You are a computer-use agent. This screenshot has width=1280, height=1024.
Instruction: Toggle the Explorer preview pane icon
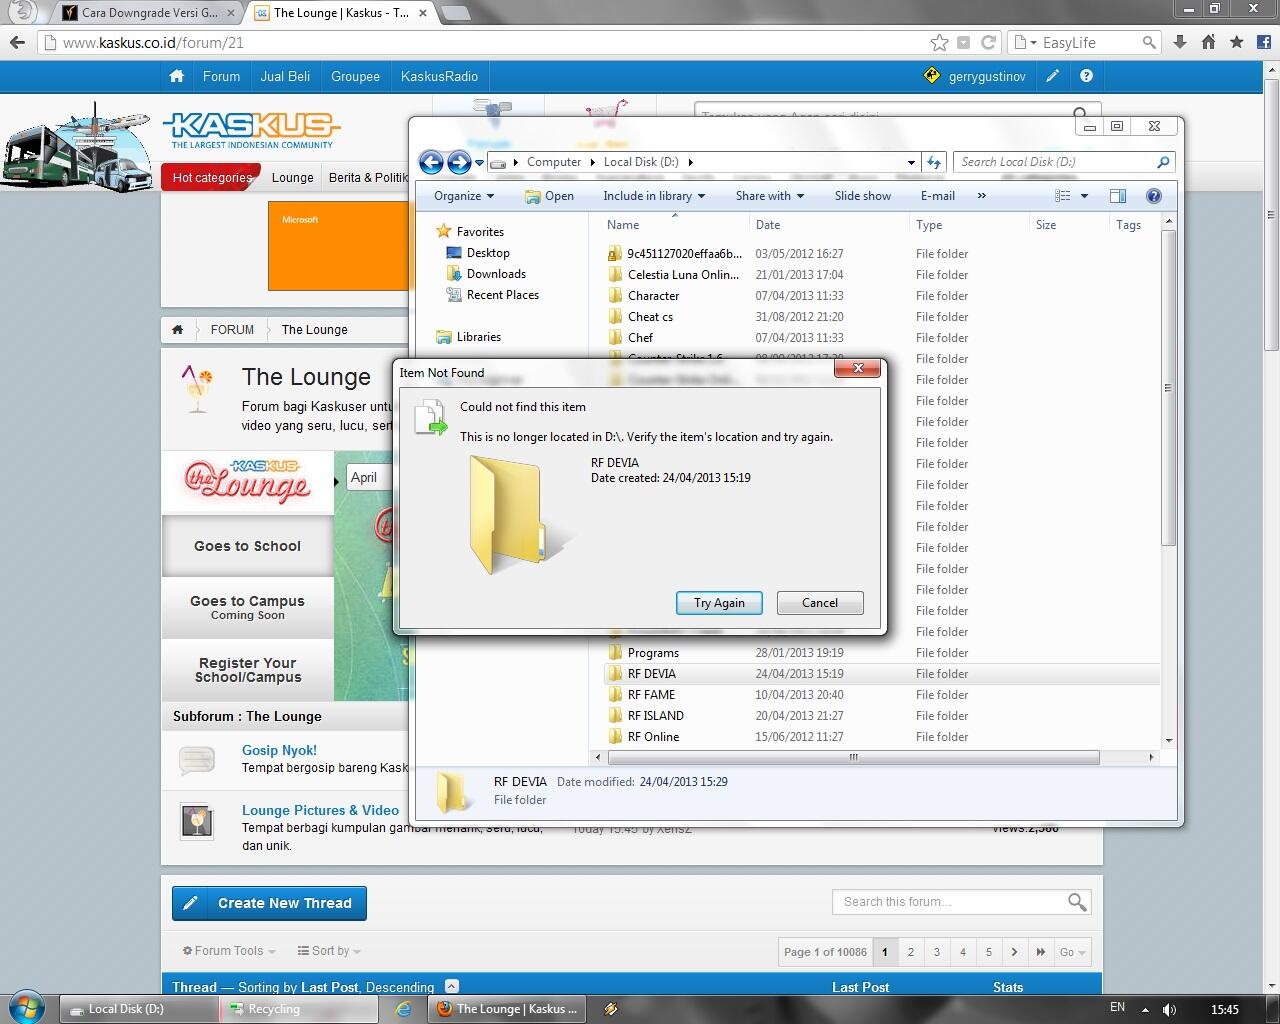point(1118,196)
